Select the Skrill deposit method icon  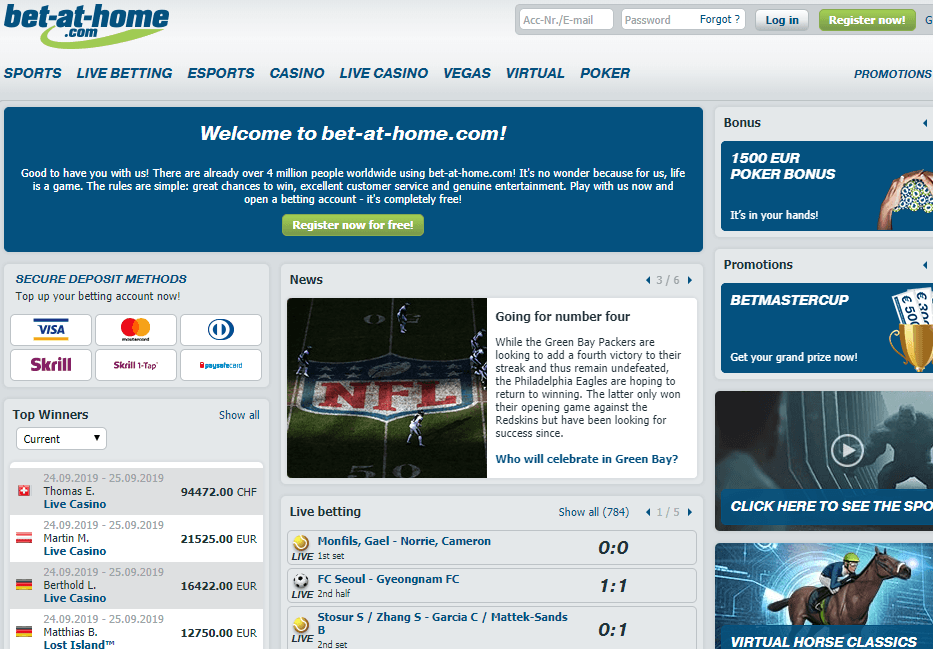[x=51, y=365]
